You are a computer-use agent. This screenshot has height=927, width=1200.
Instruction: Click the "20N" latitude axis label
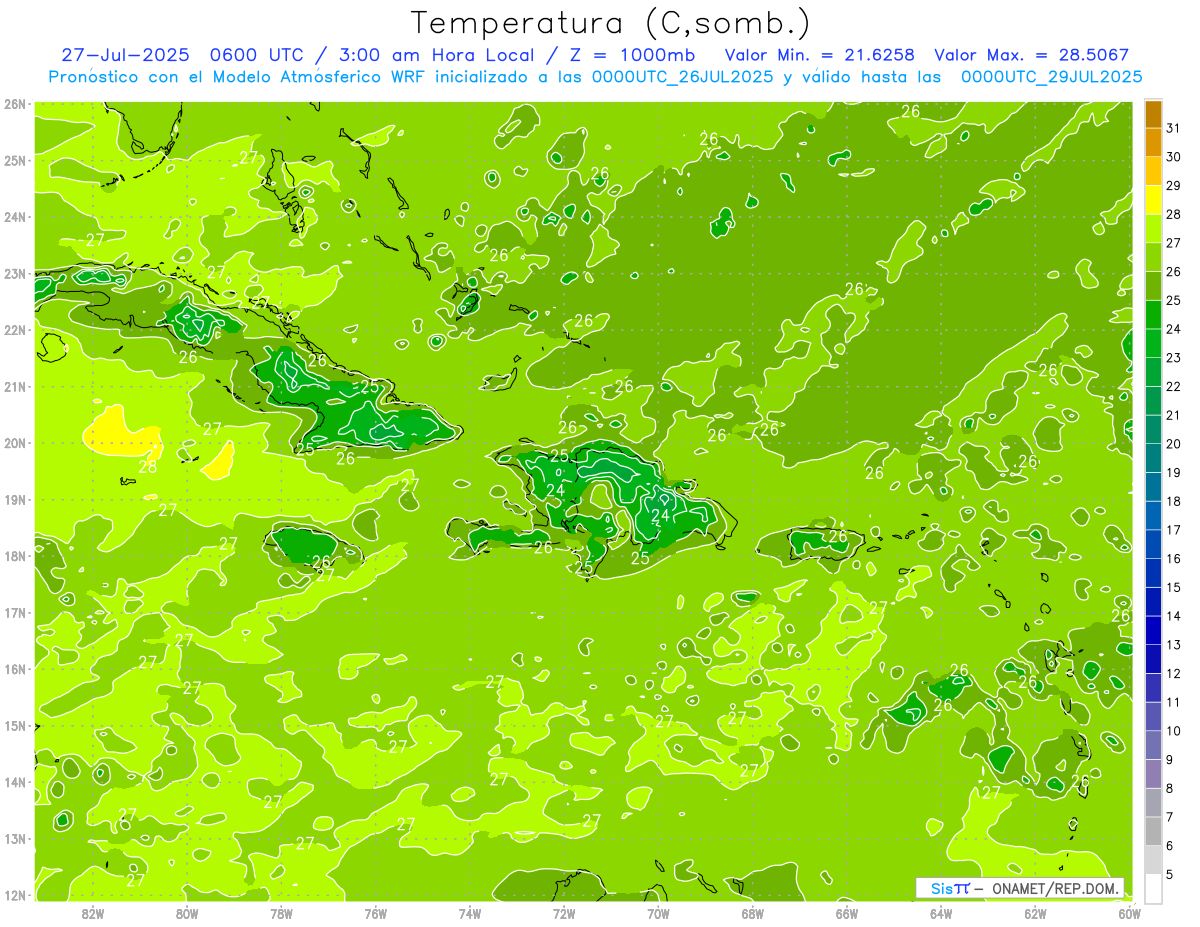[14, 443]
